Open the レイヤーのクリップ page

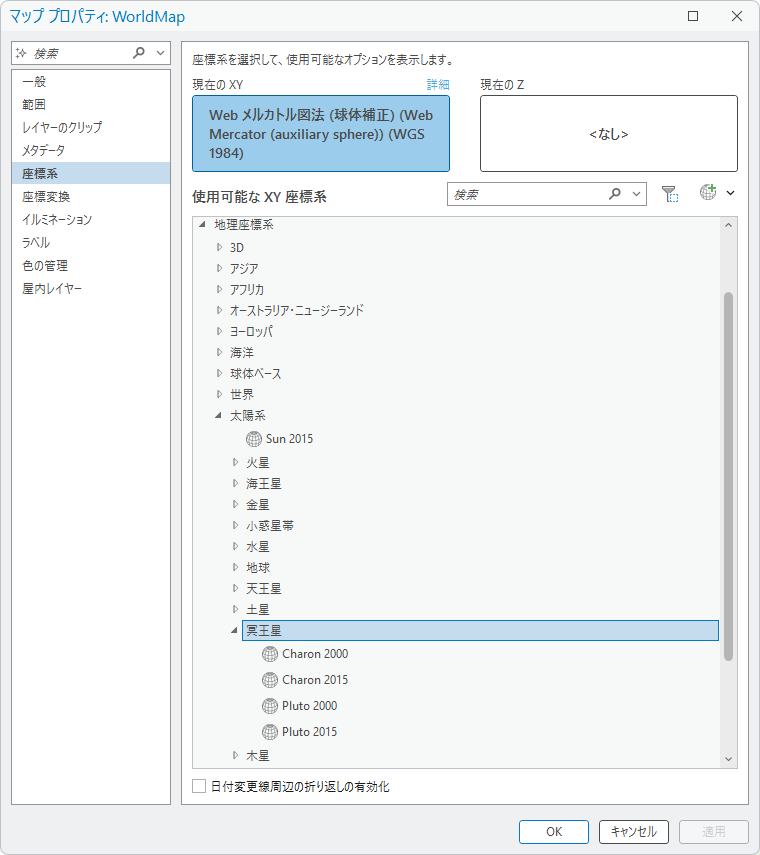pos(91,127)
